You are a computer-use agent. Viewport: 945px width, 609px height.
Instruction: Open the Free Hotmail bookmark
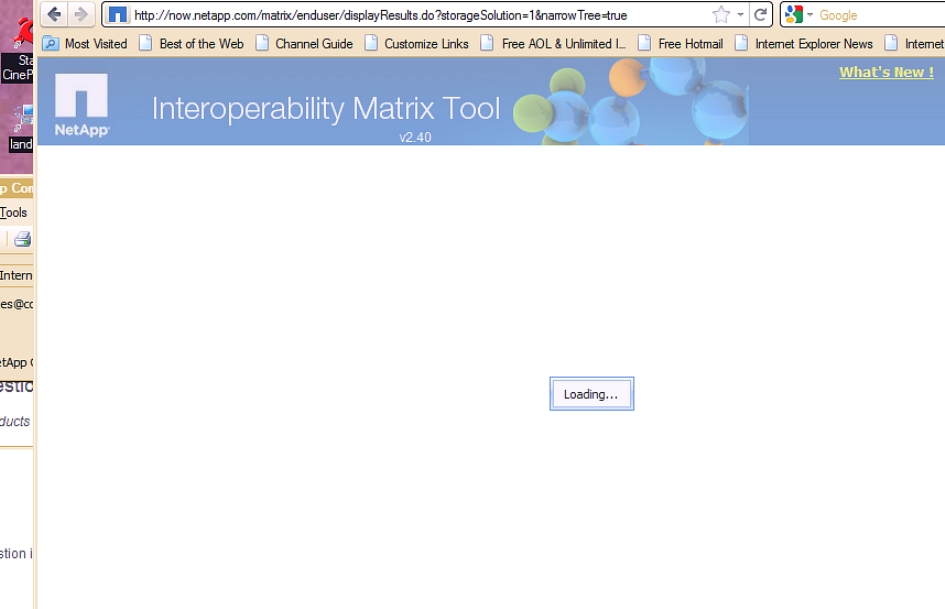(x=680, y=44)
